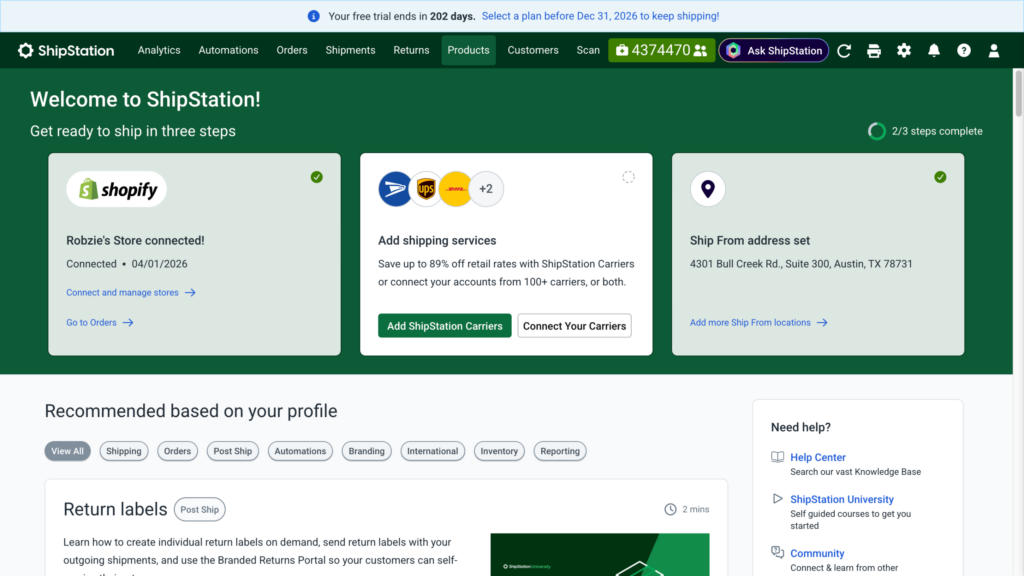1024x576 pixels.
Task: Click the info icon in trial banner
Action: tap(313, 16)
